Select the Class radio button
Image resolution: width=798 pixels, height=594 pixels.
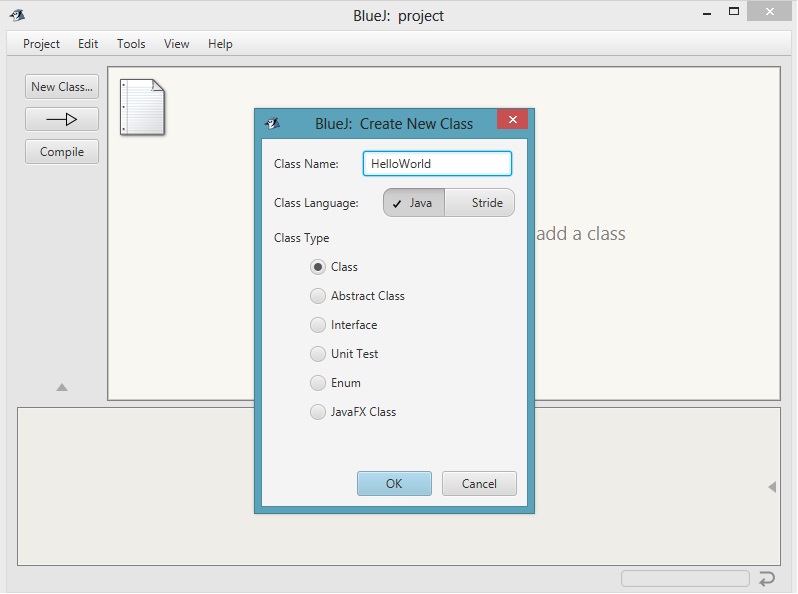point(318,267)
